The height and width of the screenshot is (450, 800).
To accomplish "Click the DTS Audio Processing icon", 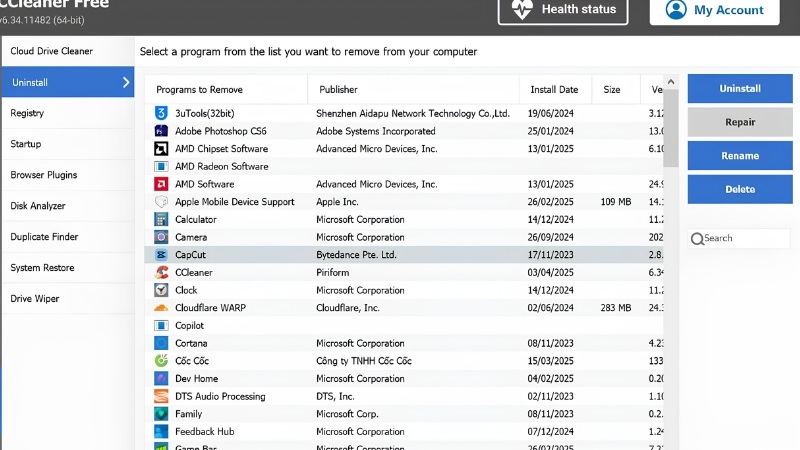I will pos(161,396).
